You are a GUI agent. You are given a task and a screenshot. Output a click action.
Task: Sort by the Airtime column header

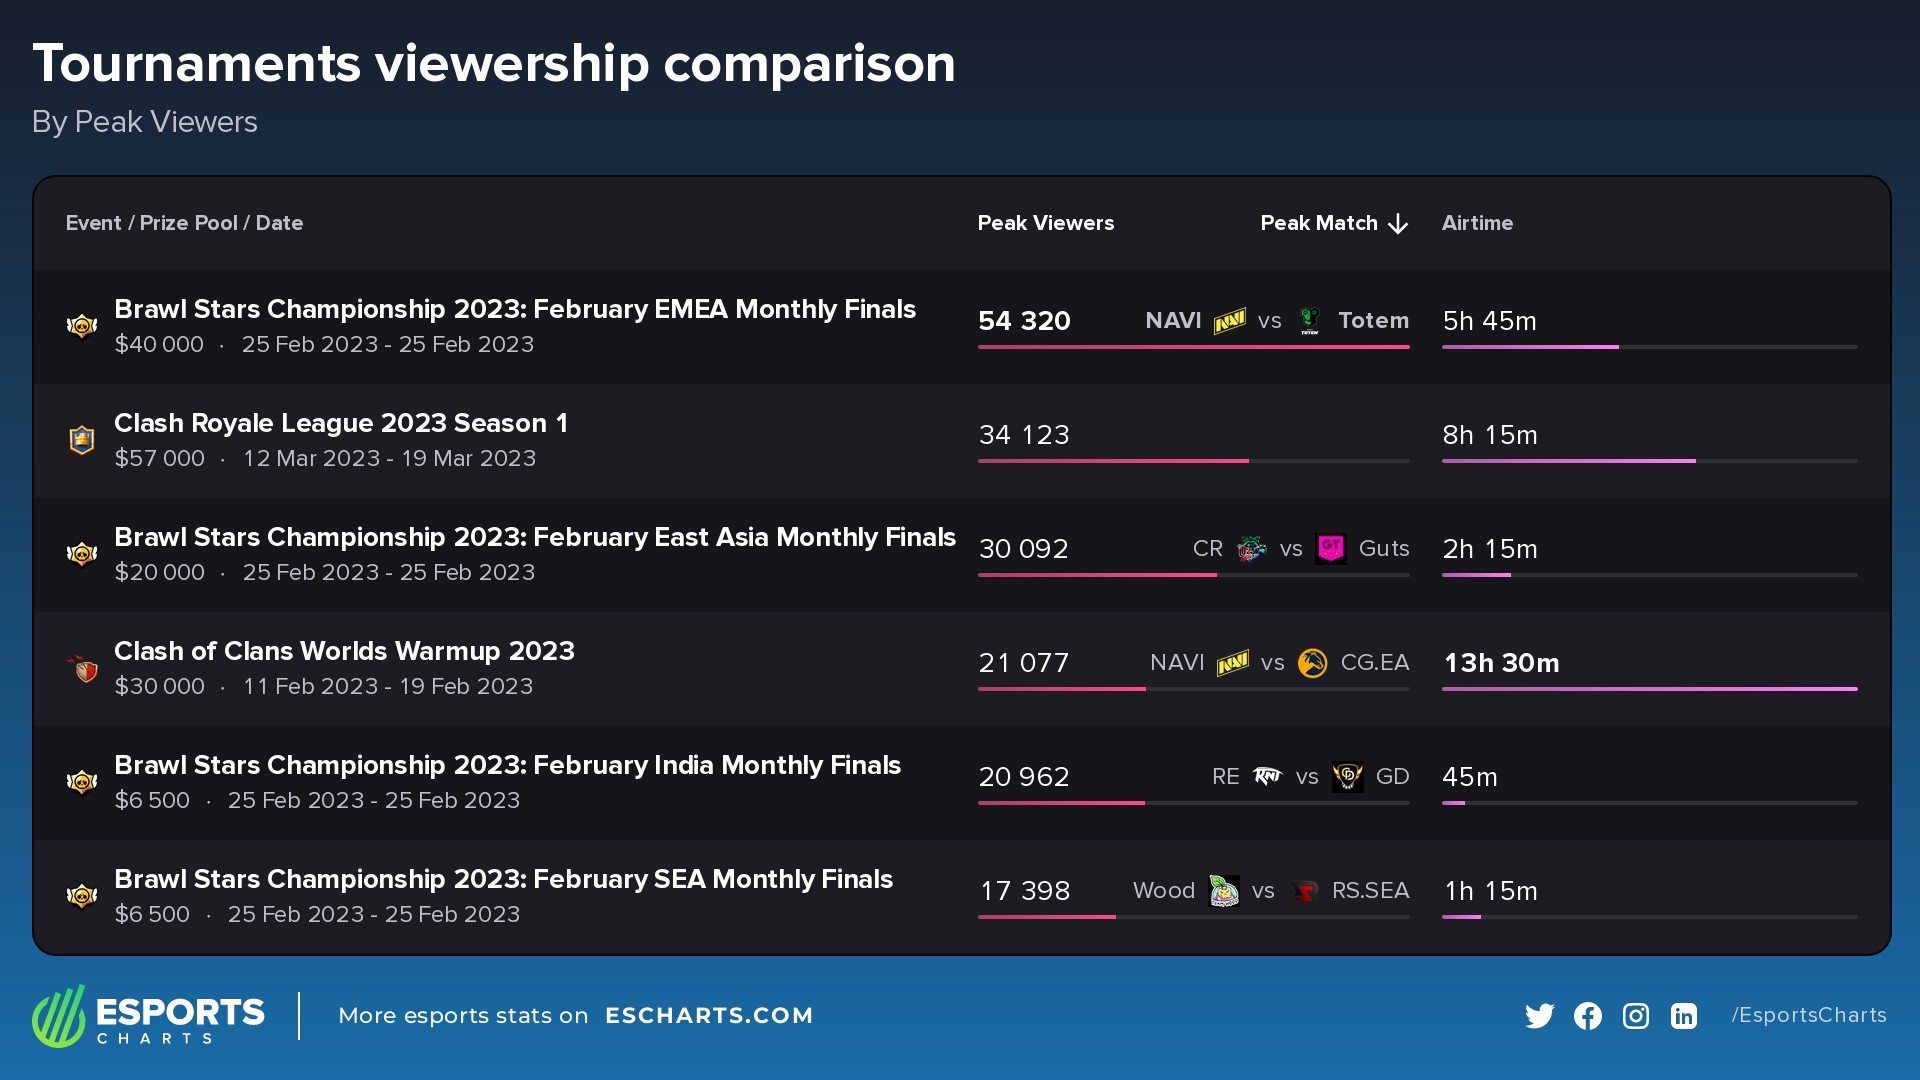1477,223
